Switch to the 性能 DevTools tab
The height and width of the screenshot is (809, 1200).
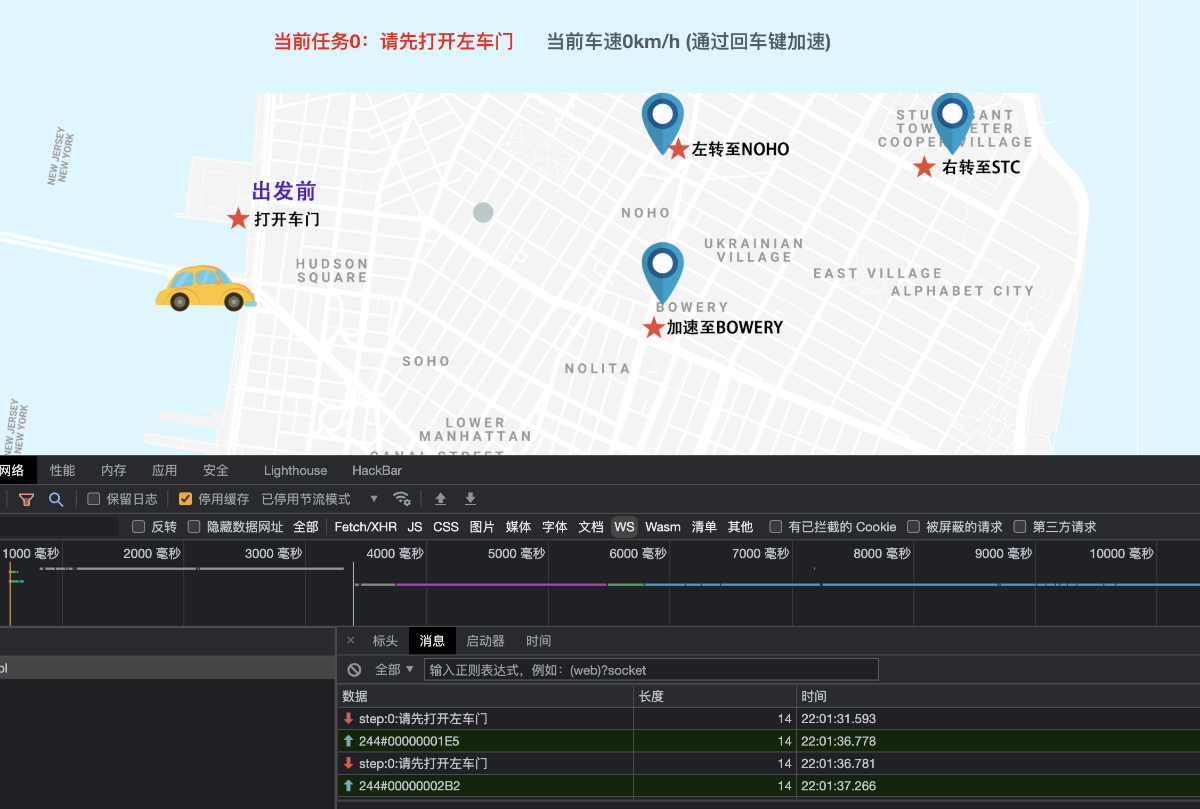tap(62, 470)
